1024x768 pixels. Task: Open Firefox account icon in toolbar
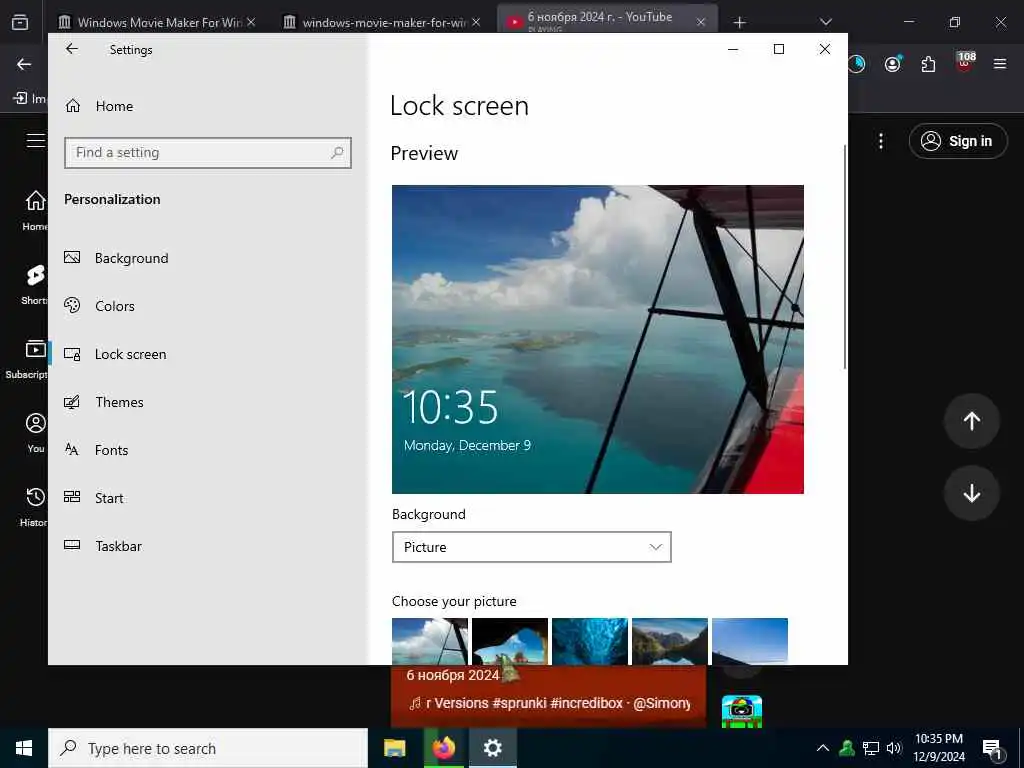click(893, 64)
